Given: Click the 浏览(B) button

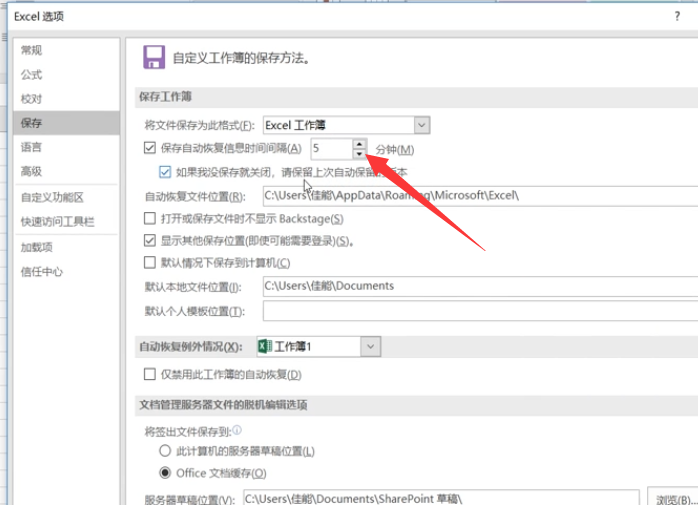Looking at the screenshot, I should [x=673, y=497].
